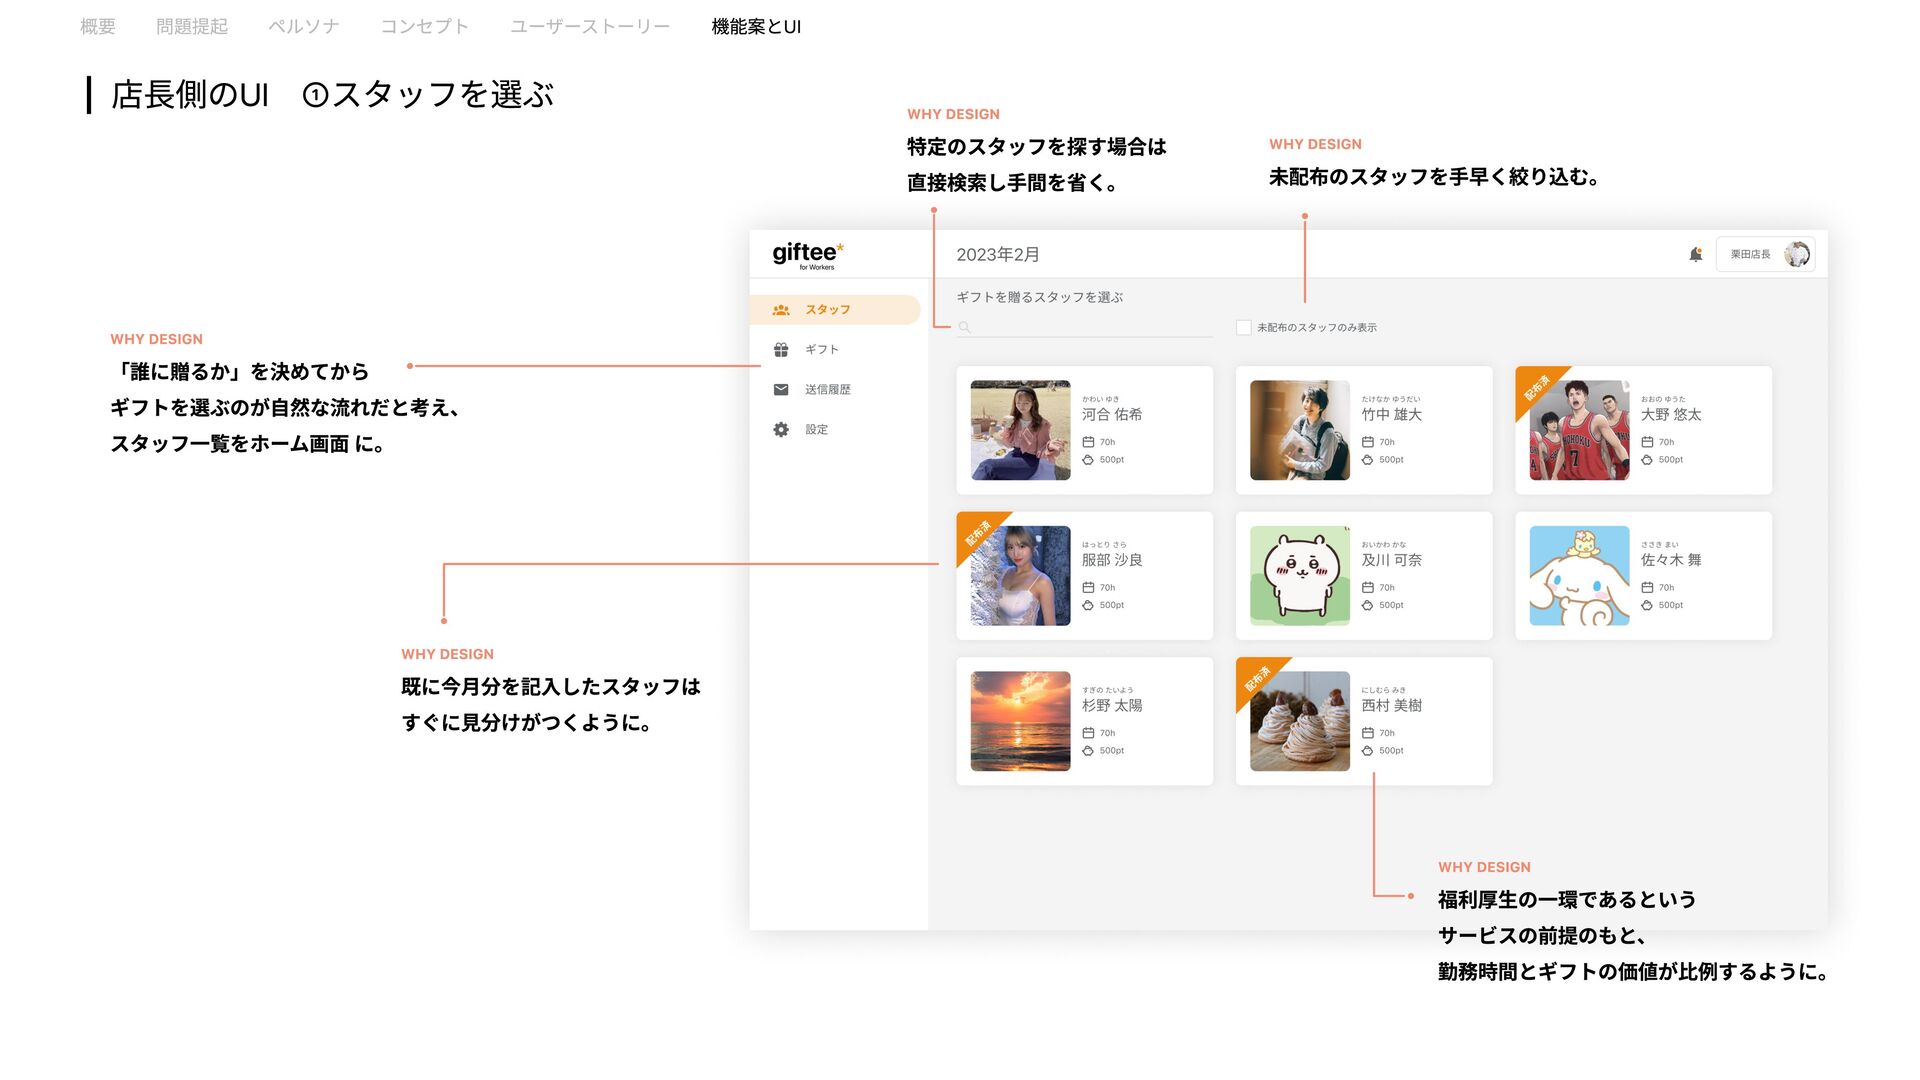Click the ギフトを贈るスタッフを選ぶ heading
Screen dimensions: 1920x1080
pos(1040,297)
